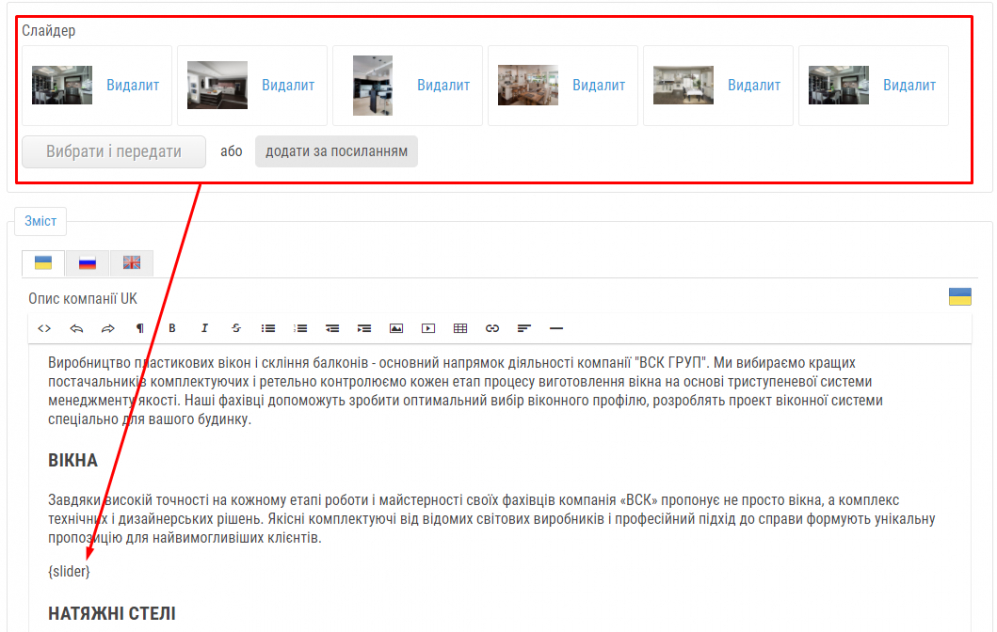The width and height of the screenshot is (997, 632).
Task: Switch to the Russian language tab
Action: pos(87,263)
